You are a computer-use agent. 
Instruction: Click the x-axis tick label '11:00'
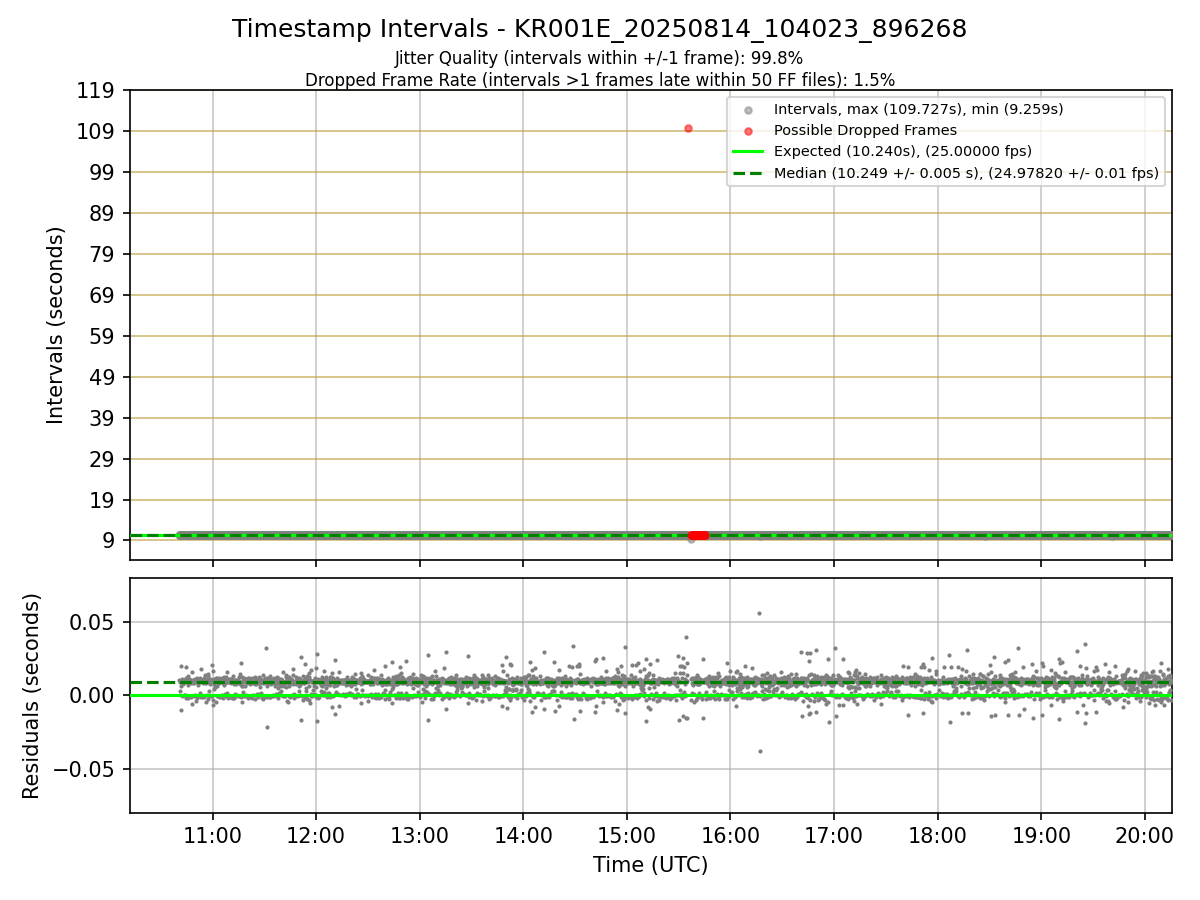click(212, 834)
